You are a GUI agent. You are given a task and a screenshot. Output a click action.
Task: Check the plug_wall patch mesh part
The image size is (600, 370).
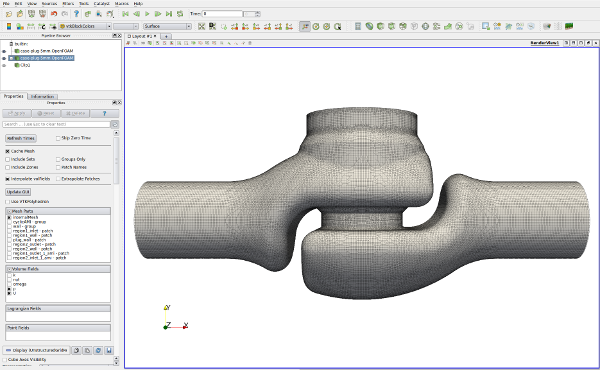pyautogui.click(x=10, y=240)
